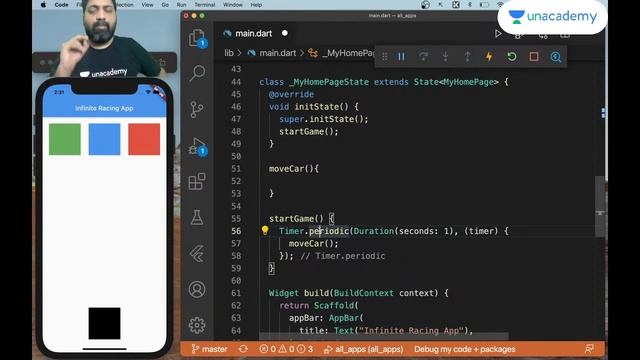
Task: Open the Explorer view in activity bar
Action: coord(197,38)
